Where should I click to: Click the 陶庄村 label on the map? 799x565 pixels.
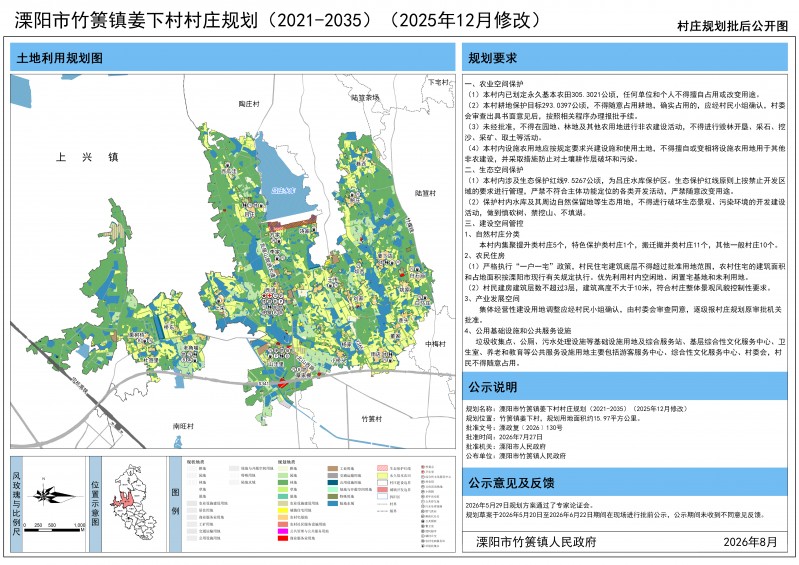tap(249, 104)
